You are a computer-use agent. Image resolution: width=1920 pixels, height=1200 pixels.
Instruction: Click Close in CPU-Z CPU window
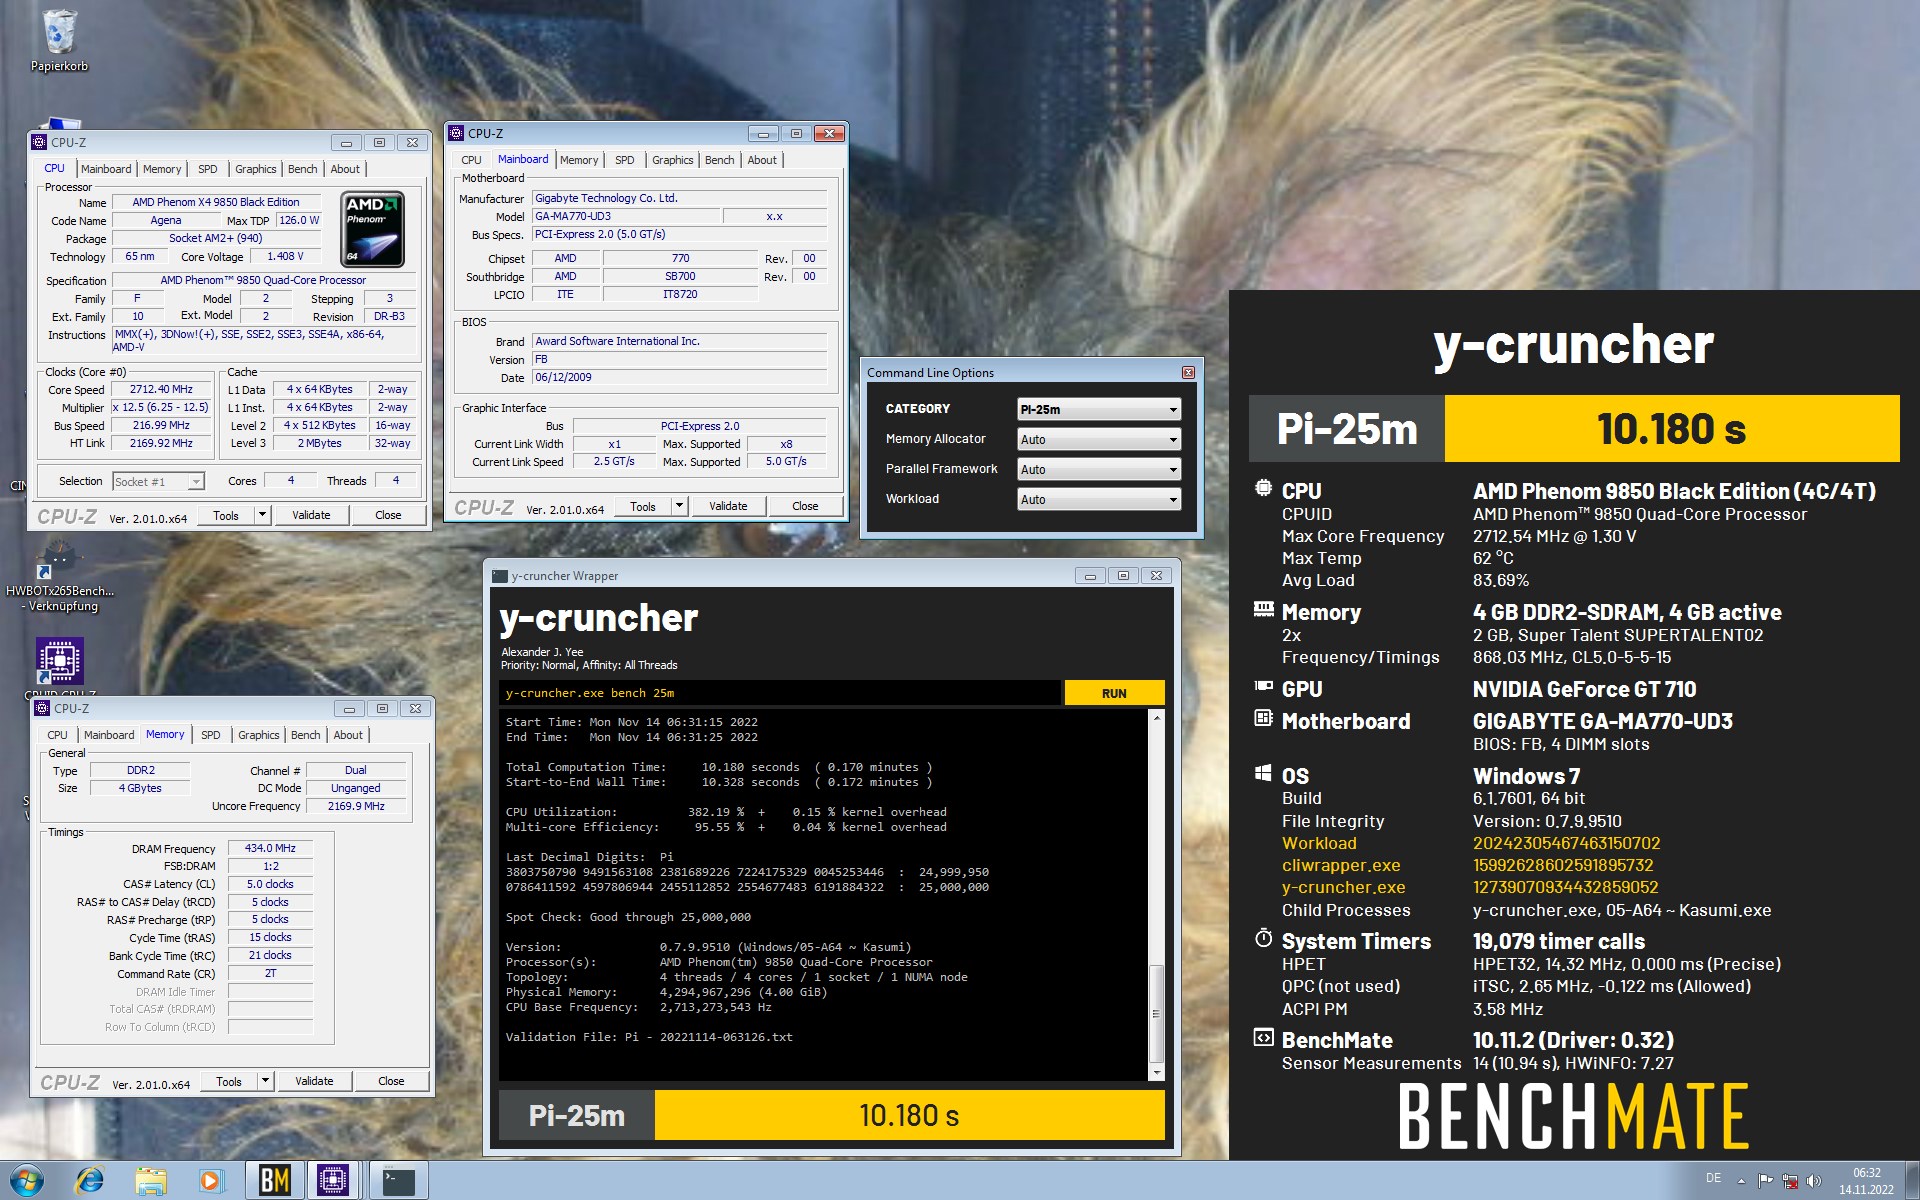388,515
